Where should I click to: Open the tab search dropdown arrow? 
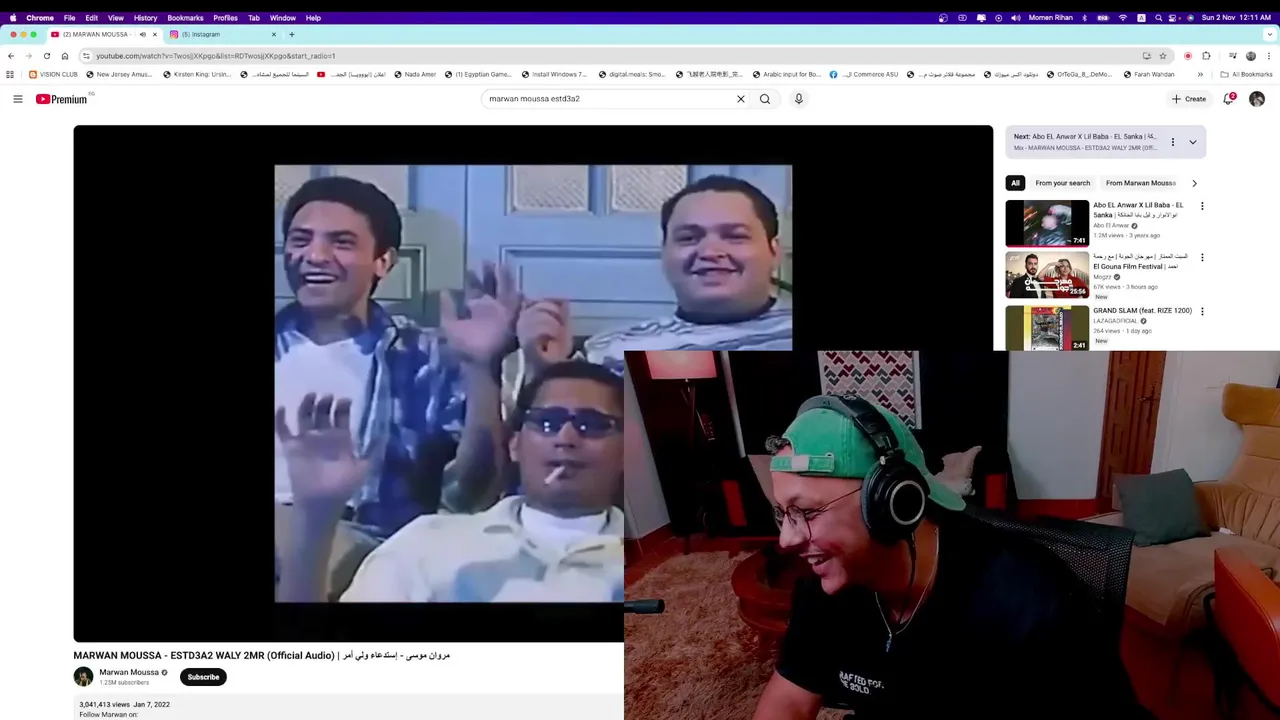click(x=1270, y=34)
